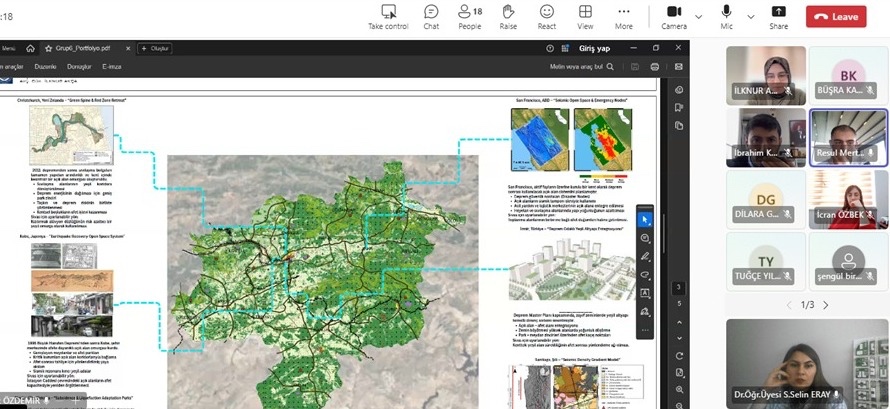Open the Share content tray
890x409 pixels.
pos(778,16)
